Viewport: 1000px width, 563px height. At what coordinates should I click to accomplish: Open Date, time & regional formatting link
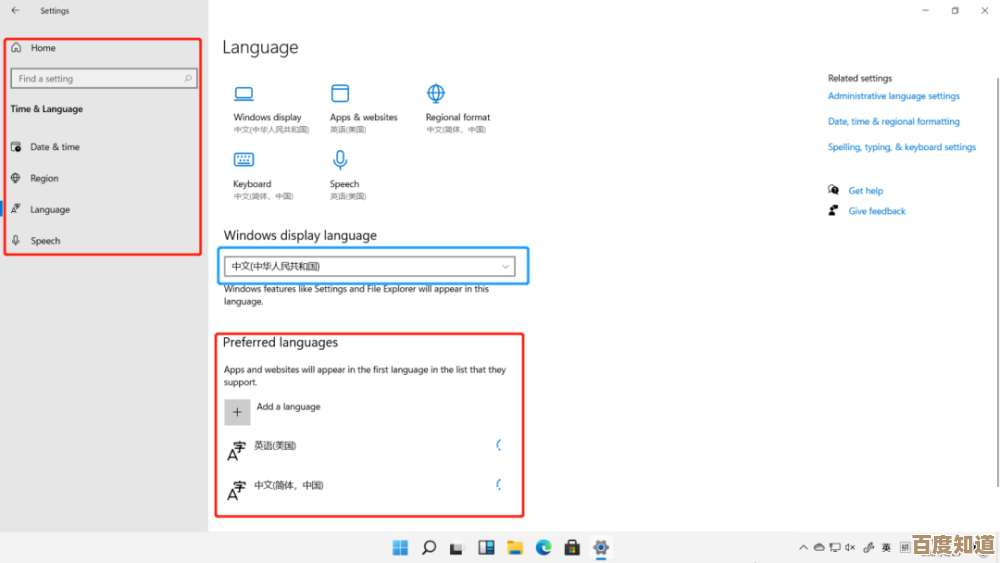893,121
